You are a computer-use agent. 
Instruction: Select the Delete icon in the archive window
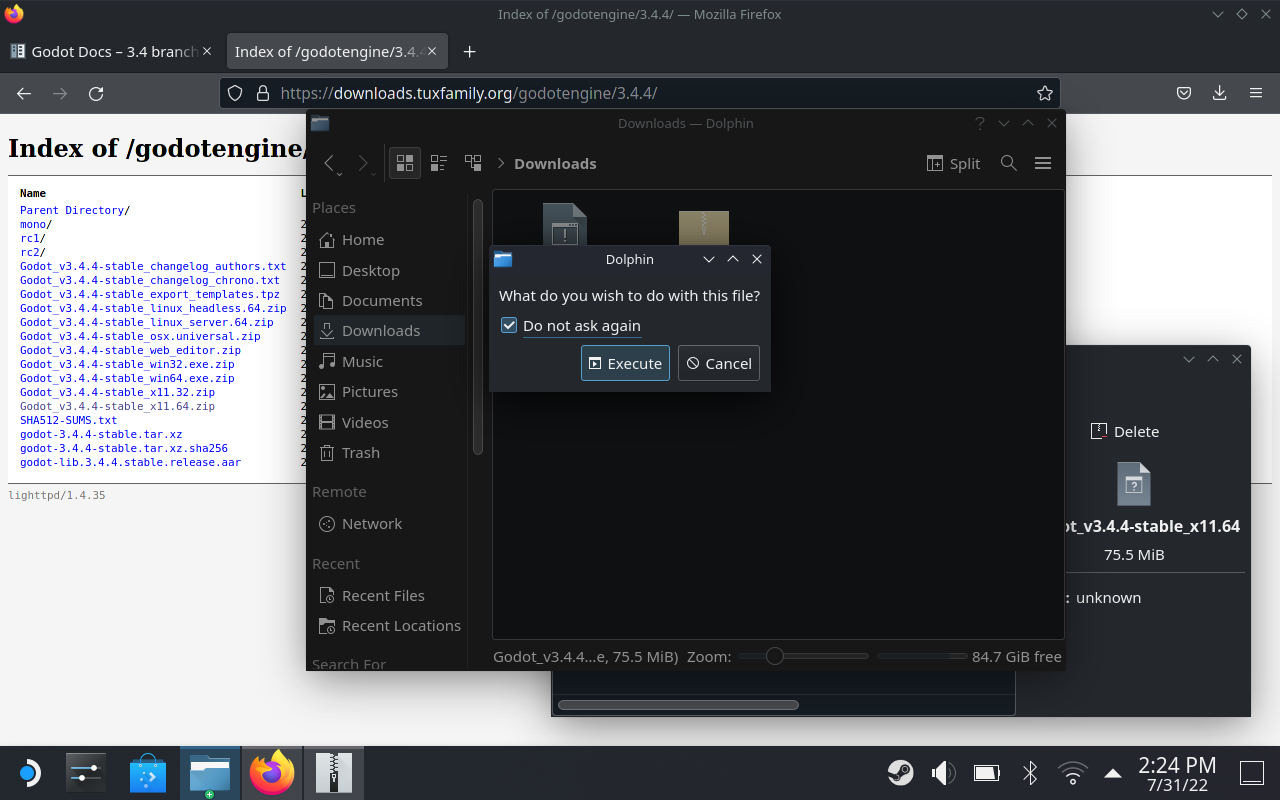1125,431
